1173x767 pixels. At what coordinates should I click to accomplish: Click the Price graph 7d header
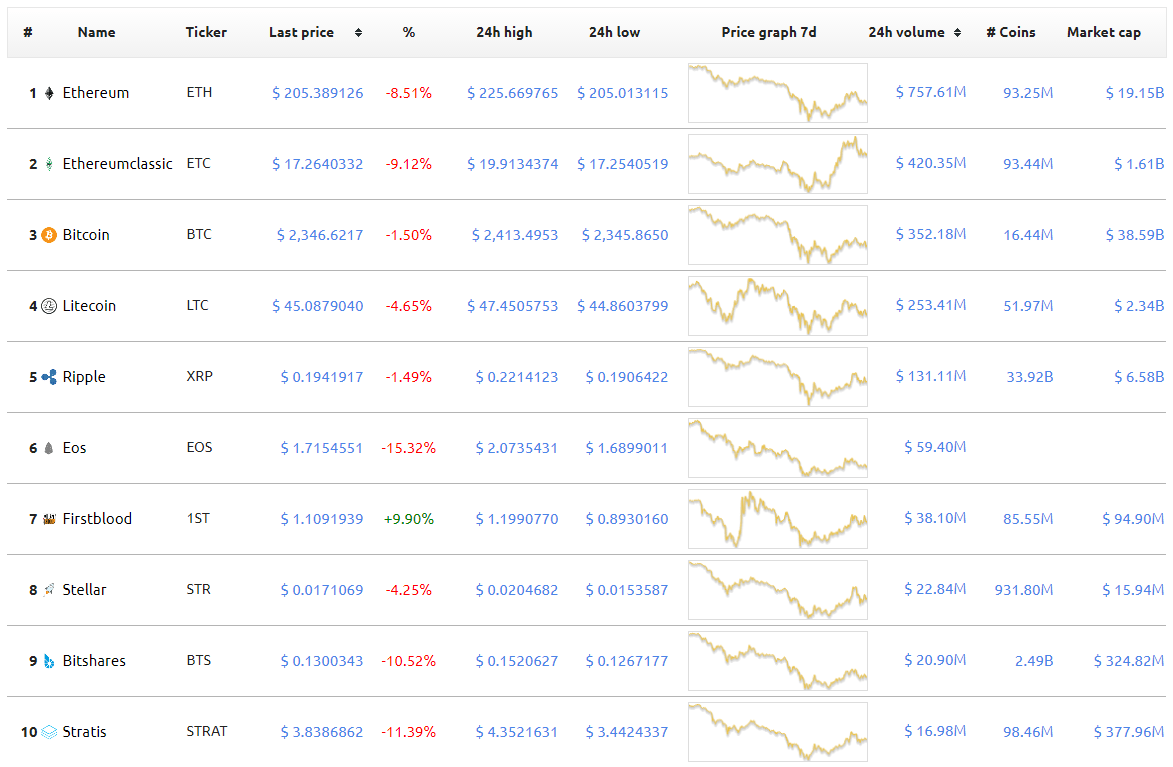(769, 32)
